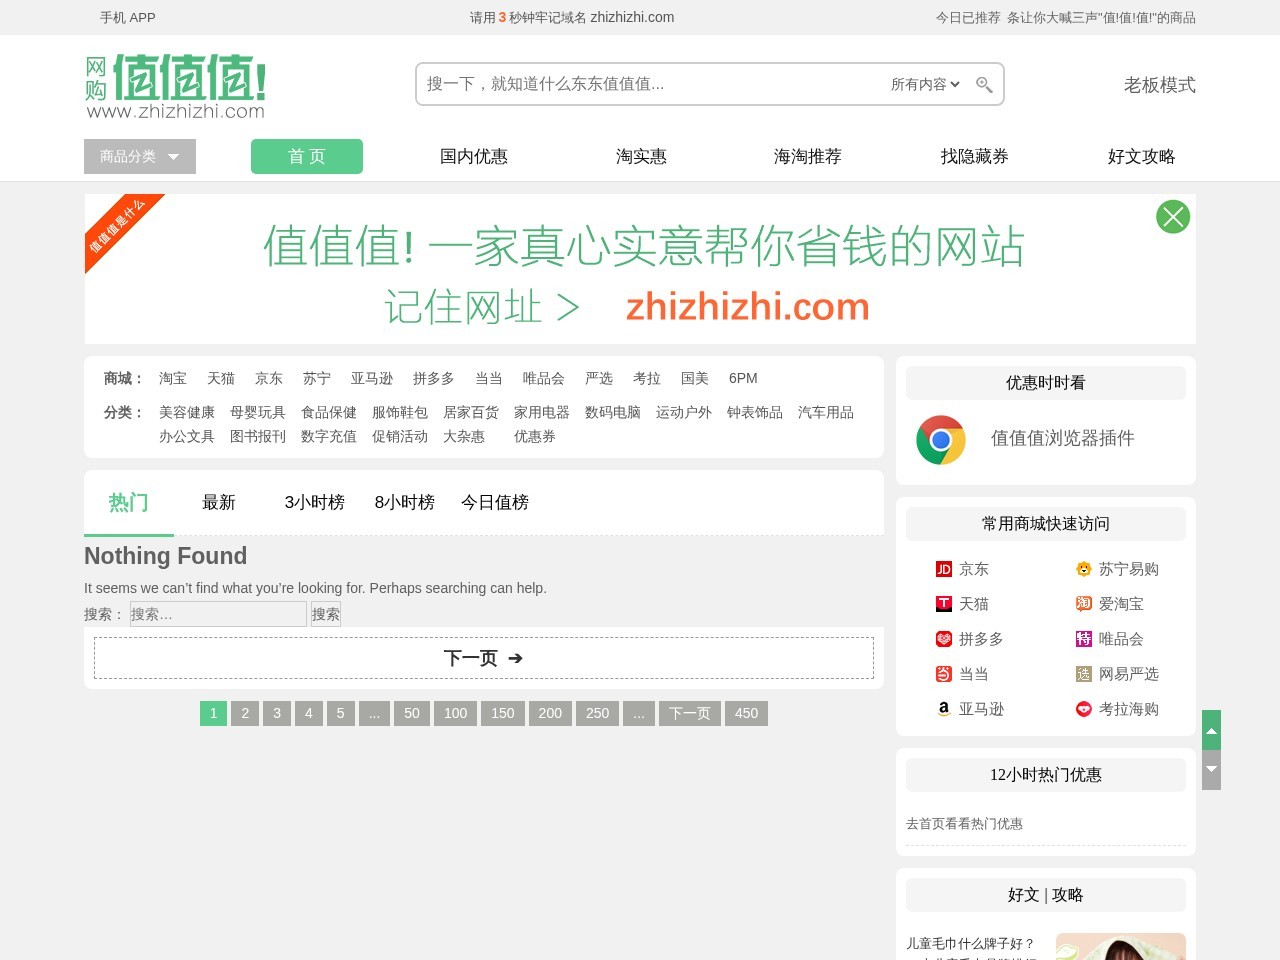The width and height of the screenshot is (1280, 960).
Task: Select the 汽车用品 category
Action: [826, 412]
